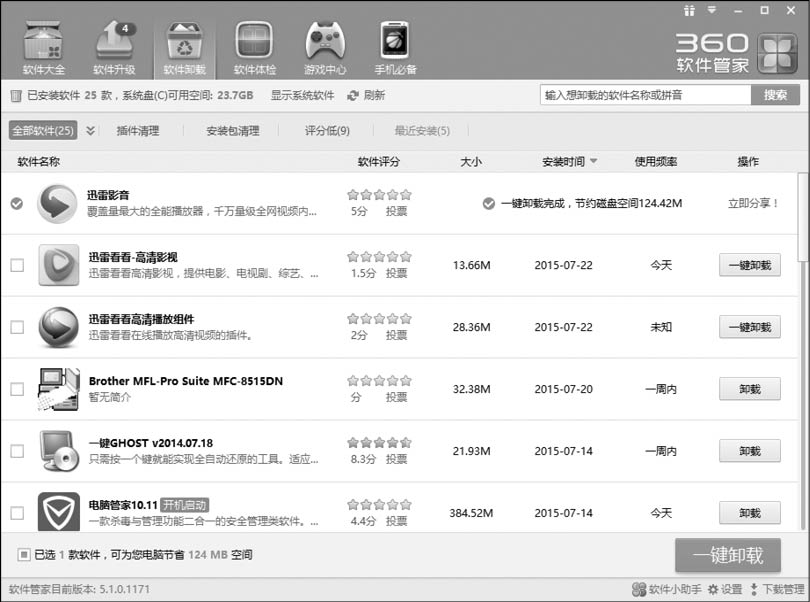
Task: Rate Brother MFL-Pro Suite using its stars
Action: [379, 381]
